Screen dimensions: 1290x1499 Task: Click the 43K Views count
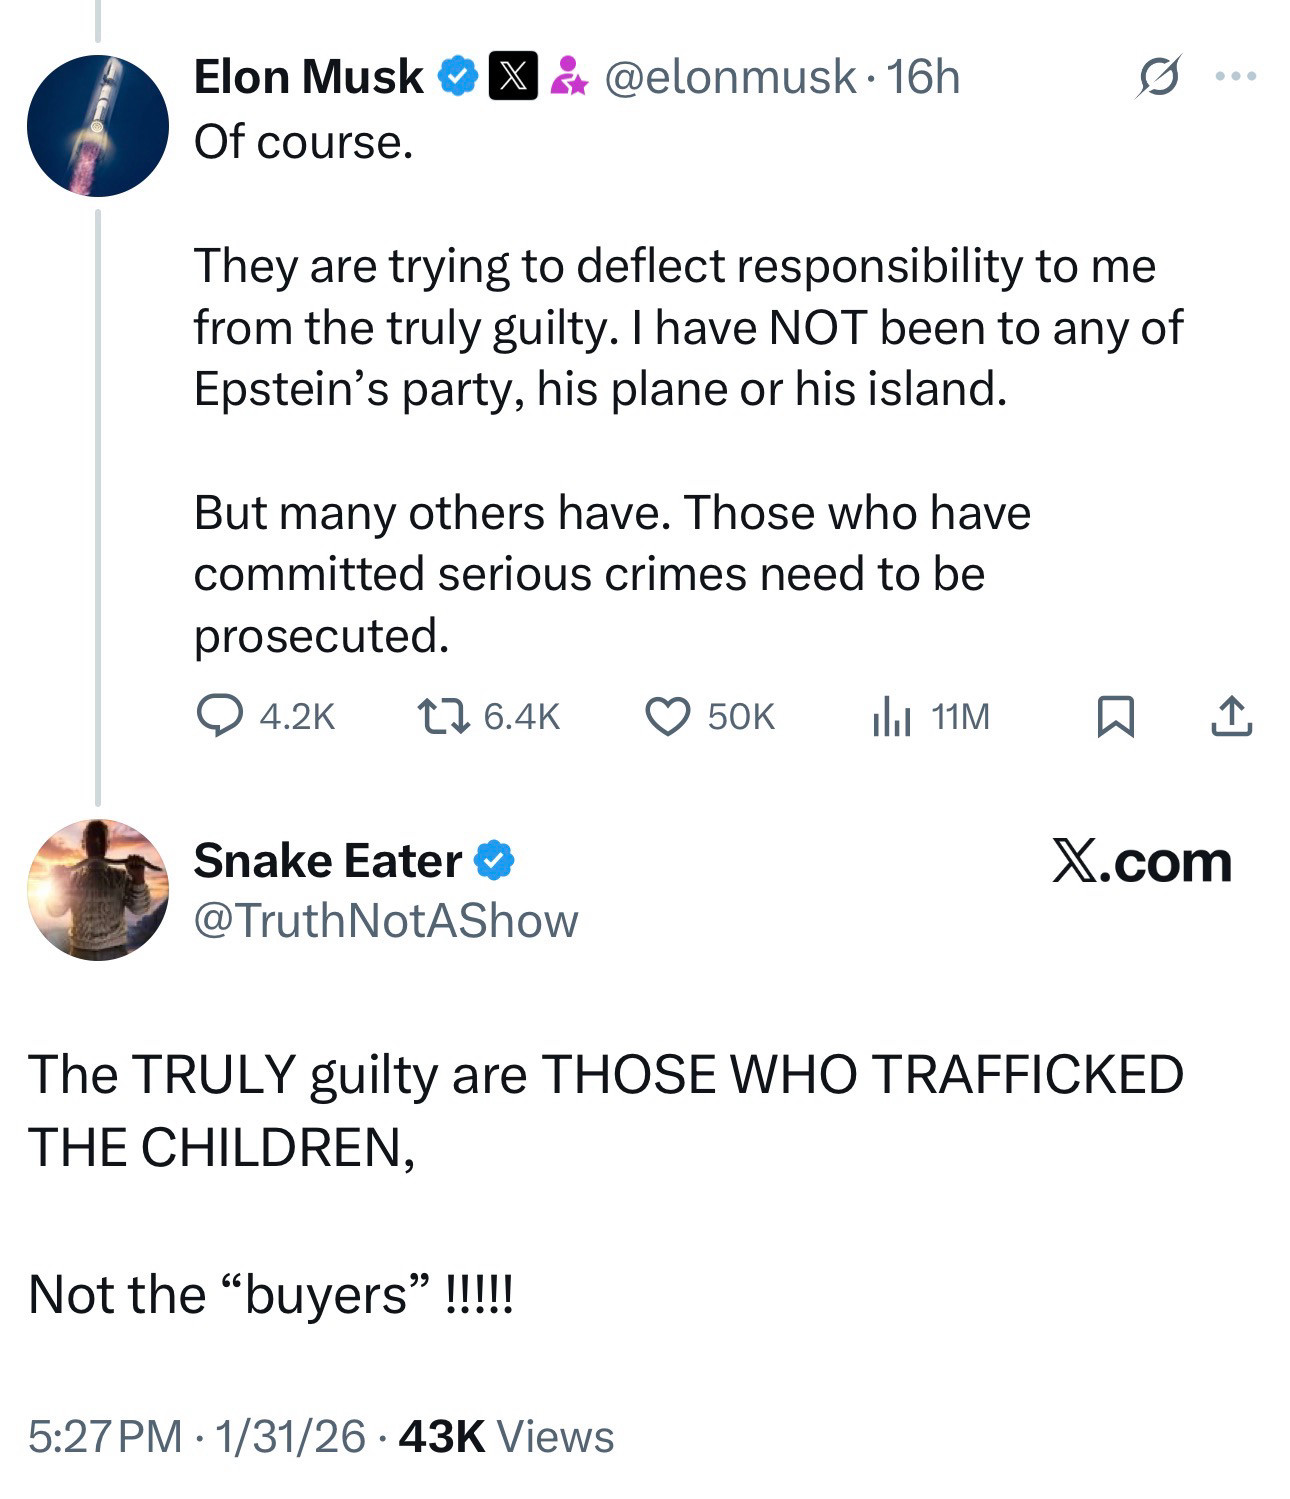click(506, 1437)
